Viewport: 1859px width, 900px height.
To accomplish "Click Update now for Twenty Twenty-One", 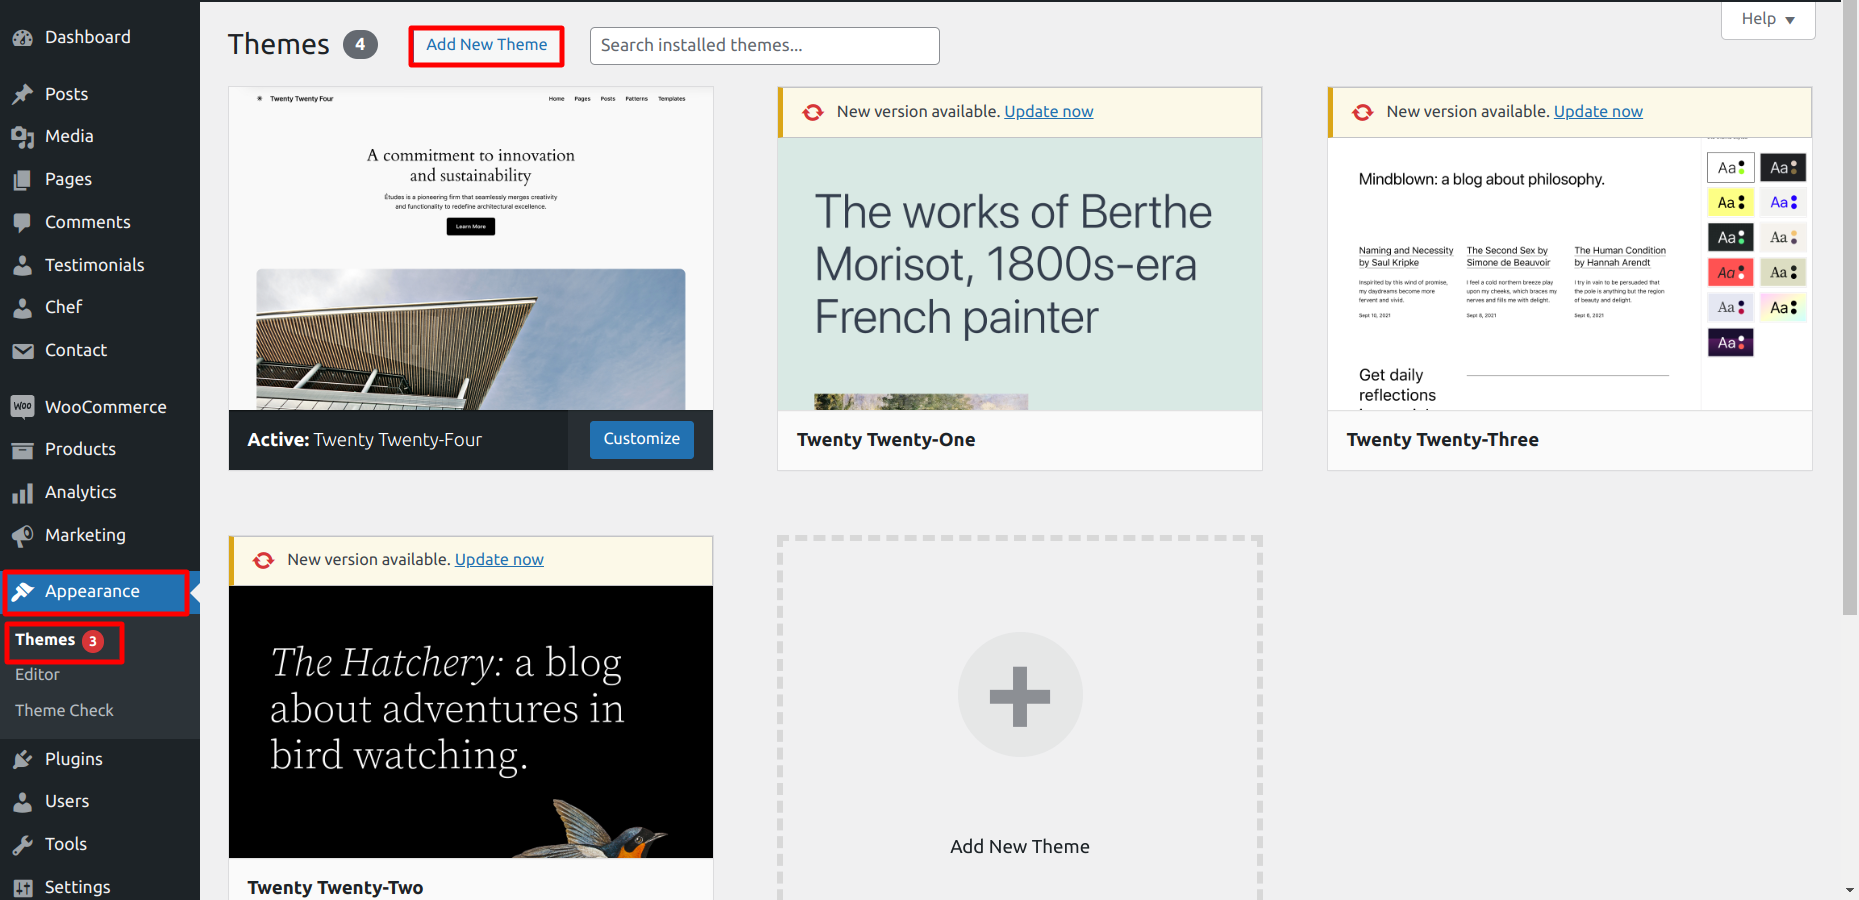I will [1048, 112].
